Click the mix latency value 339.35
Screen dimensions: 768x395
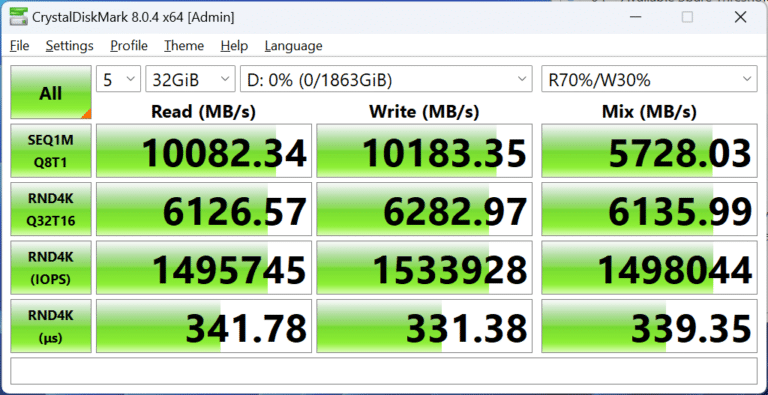click(x=649, y=326)
